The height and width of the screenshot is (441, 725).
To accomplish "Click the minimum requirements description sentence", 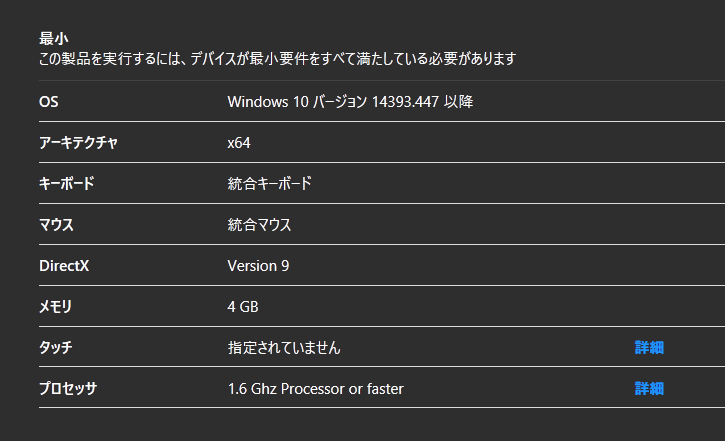I will point(277,59).
